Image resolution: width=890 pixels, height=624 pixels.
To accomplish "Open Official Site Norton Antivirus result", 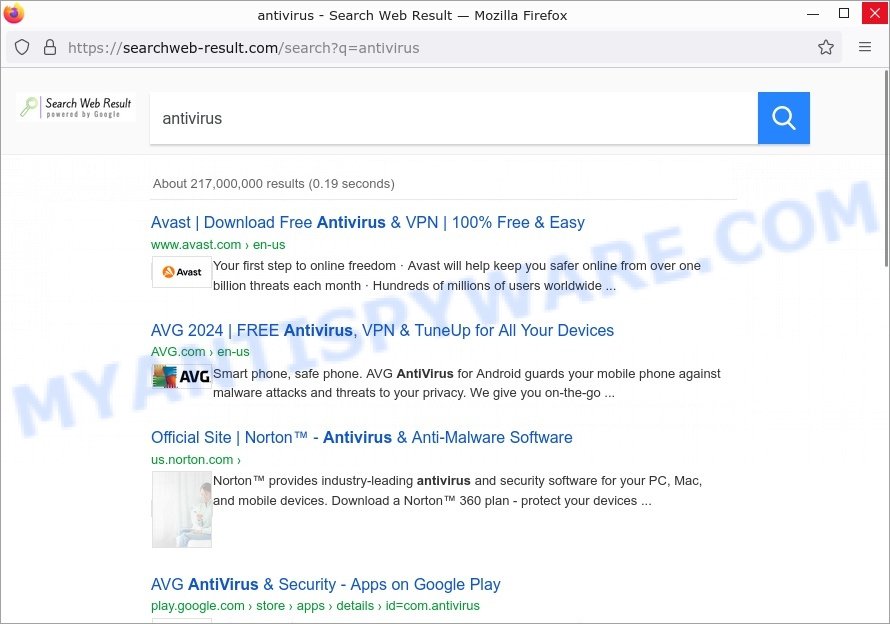I will 362,437.
